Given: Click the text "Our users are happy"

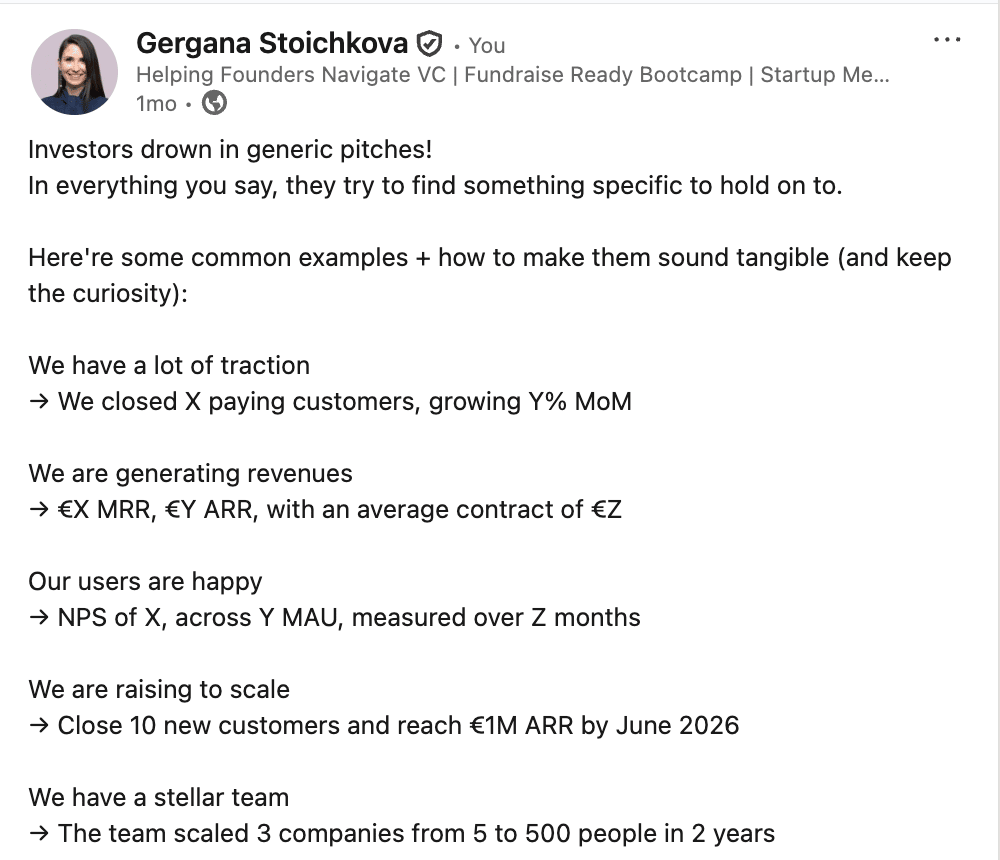Looking at the screenshot, I should (145, 581).
